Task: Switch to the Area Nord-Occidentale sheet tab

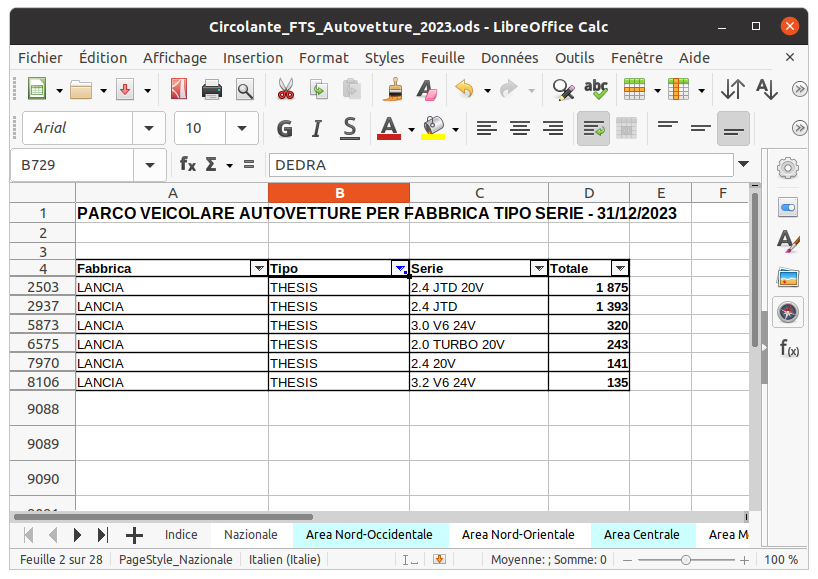Action: (369, 535)
